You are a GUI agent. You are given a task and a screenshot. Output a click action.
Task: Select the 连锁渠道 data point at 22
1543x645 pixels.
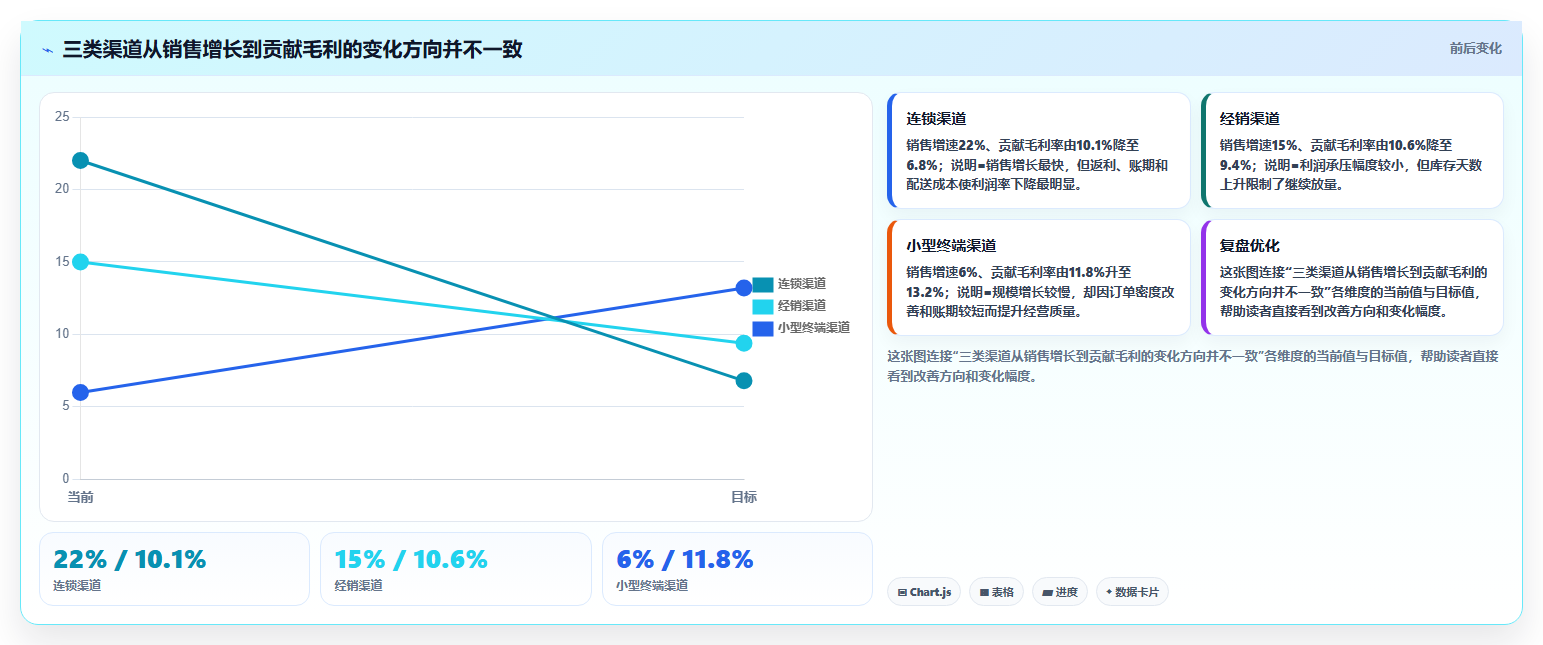81,161
